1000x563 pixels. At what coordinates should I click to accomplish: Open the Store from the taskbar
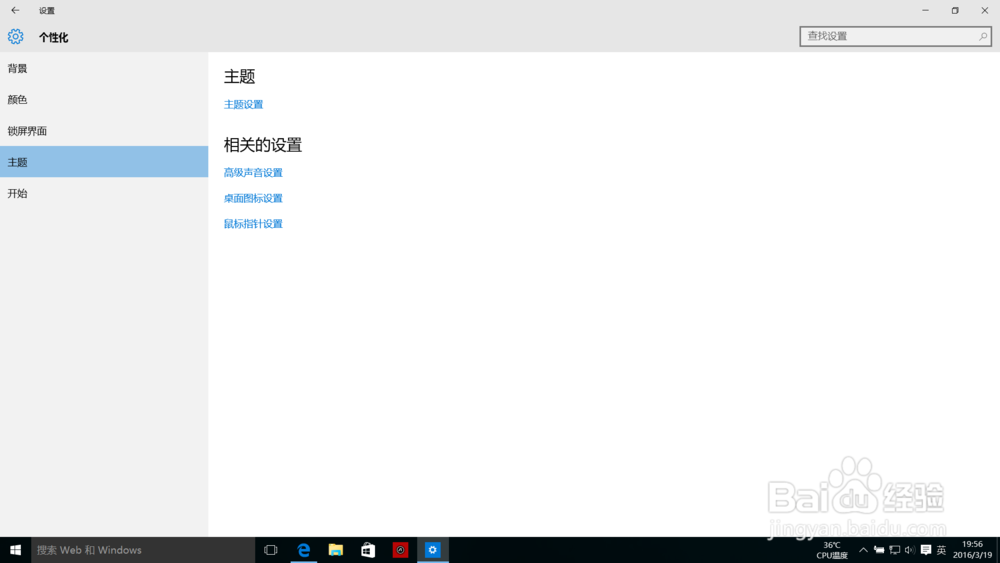tap(368, 550)
